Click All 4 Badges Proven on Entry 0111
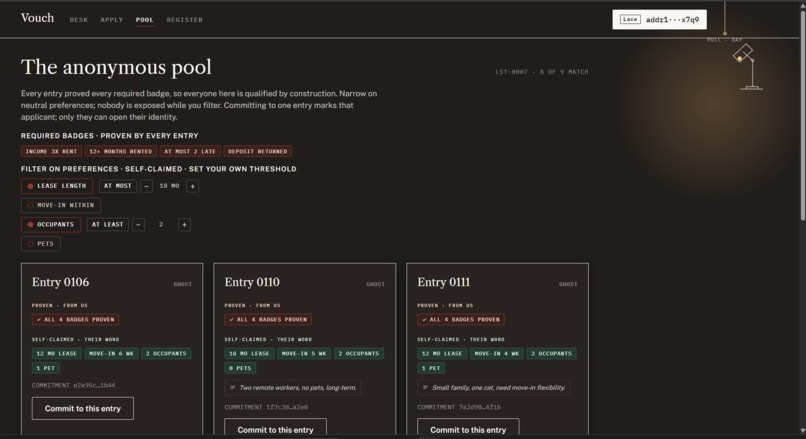The height and width of the screenshot is (439, 806). [x=461, y=320]
